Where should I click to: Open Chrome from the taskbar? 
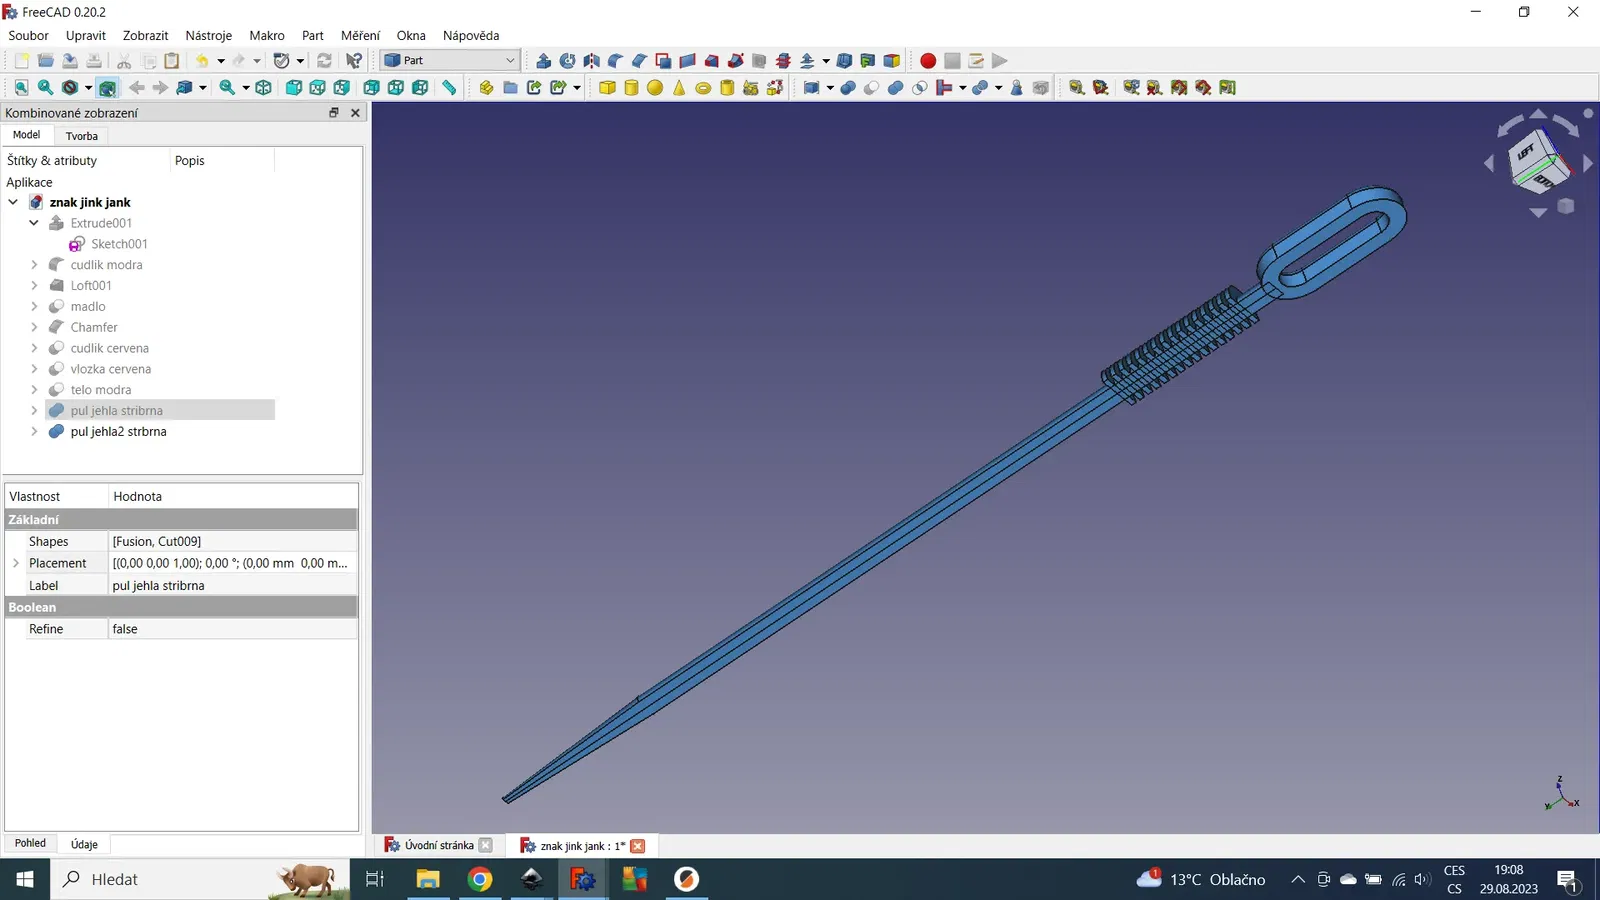(x=480, y=879)
